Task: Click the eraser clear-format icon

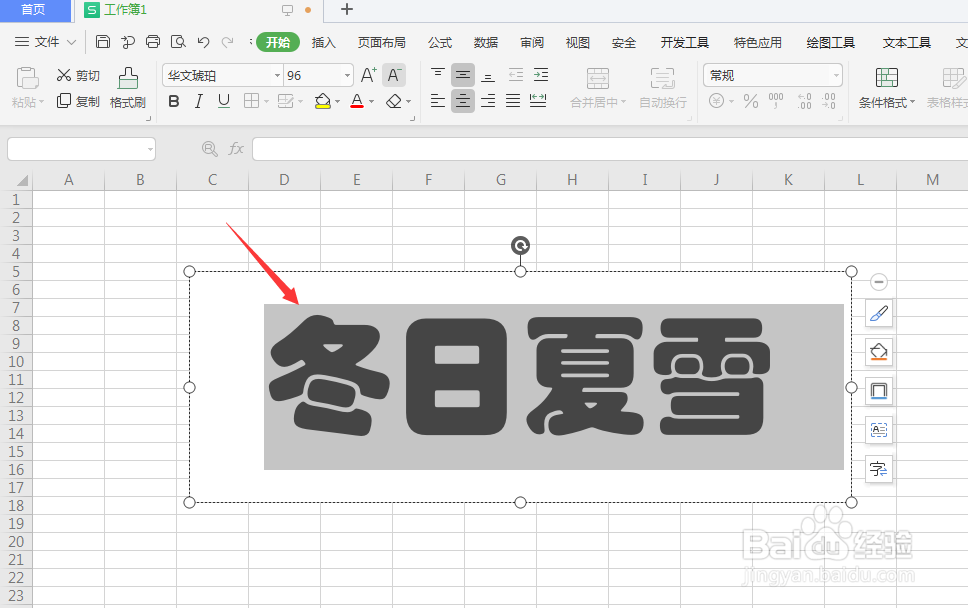Action: coord(394,101)
